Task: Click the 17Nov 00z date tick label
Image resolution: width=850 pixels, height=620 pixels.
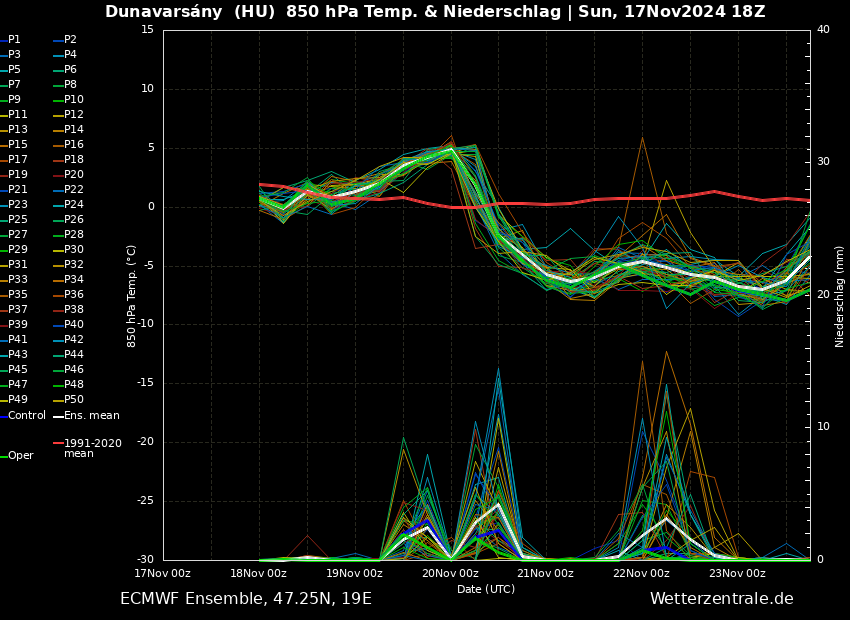Action: pyautogui.click(x=163, y=573)
